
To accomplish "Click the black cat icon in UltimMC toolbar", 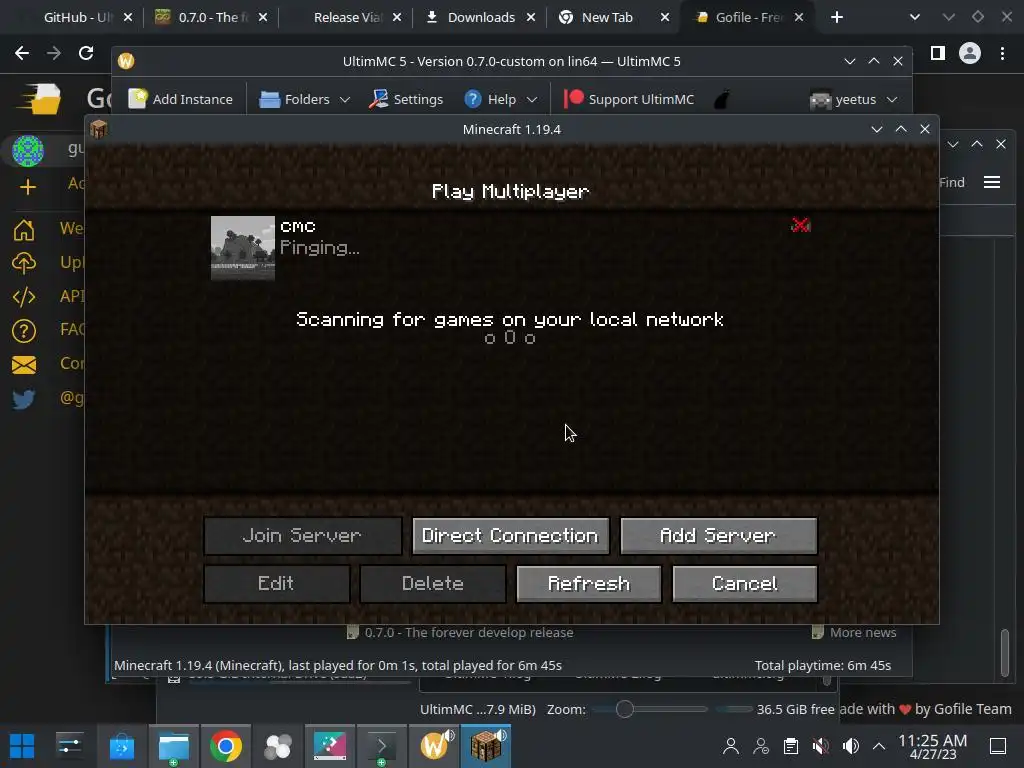I will pos(722,99).
